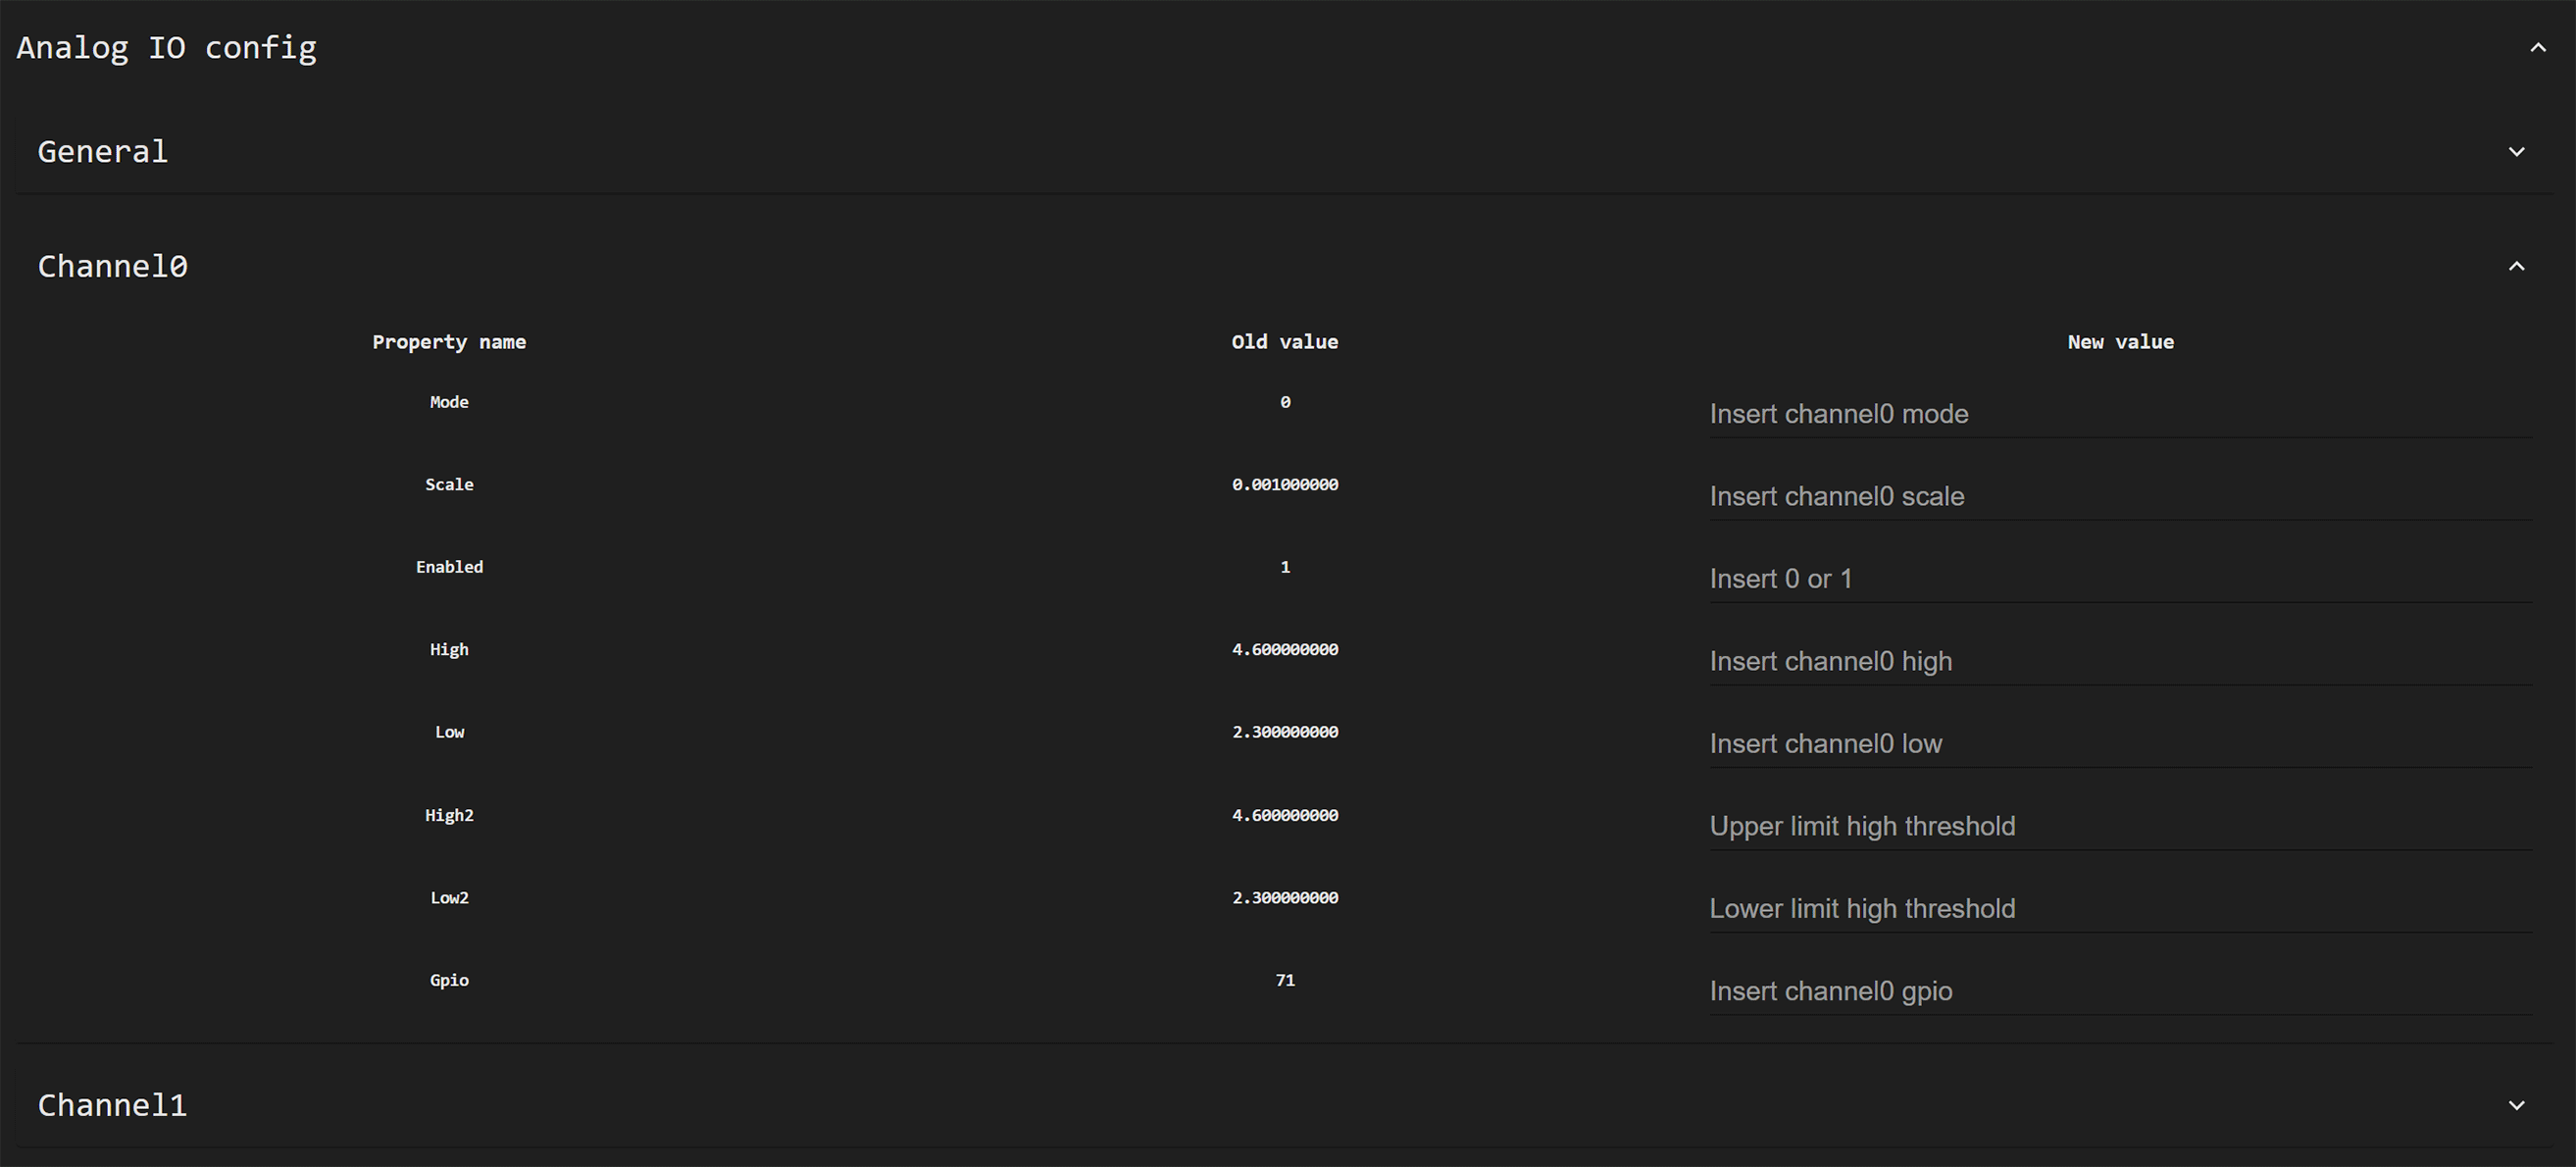The width and height of the screenshot is (2576, 1167).
Task: Click the Channel1 section title
Action: click(x=112, y=1105)
